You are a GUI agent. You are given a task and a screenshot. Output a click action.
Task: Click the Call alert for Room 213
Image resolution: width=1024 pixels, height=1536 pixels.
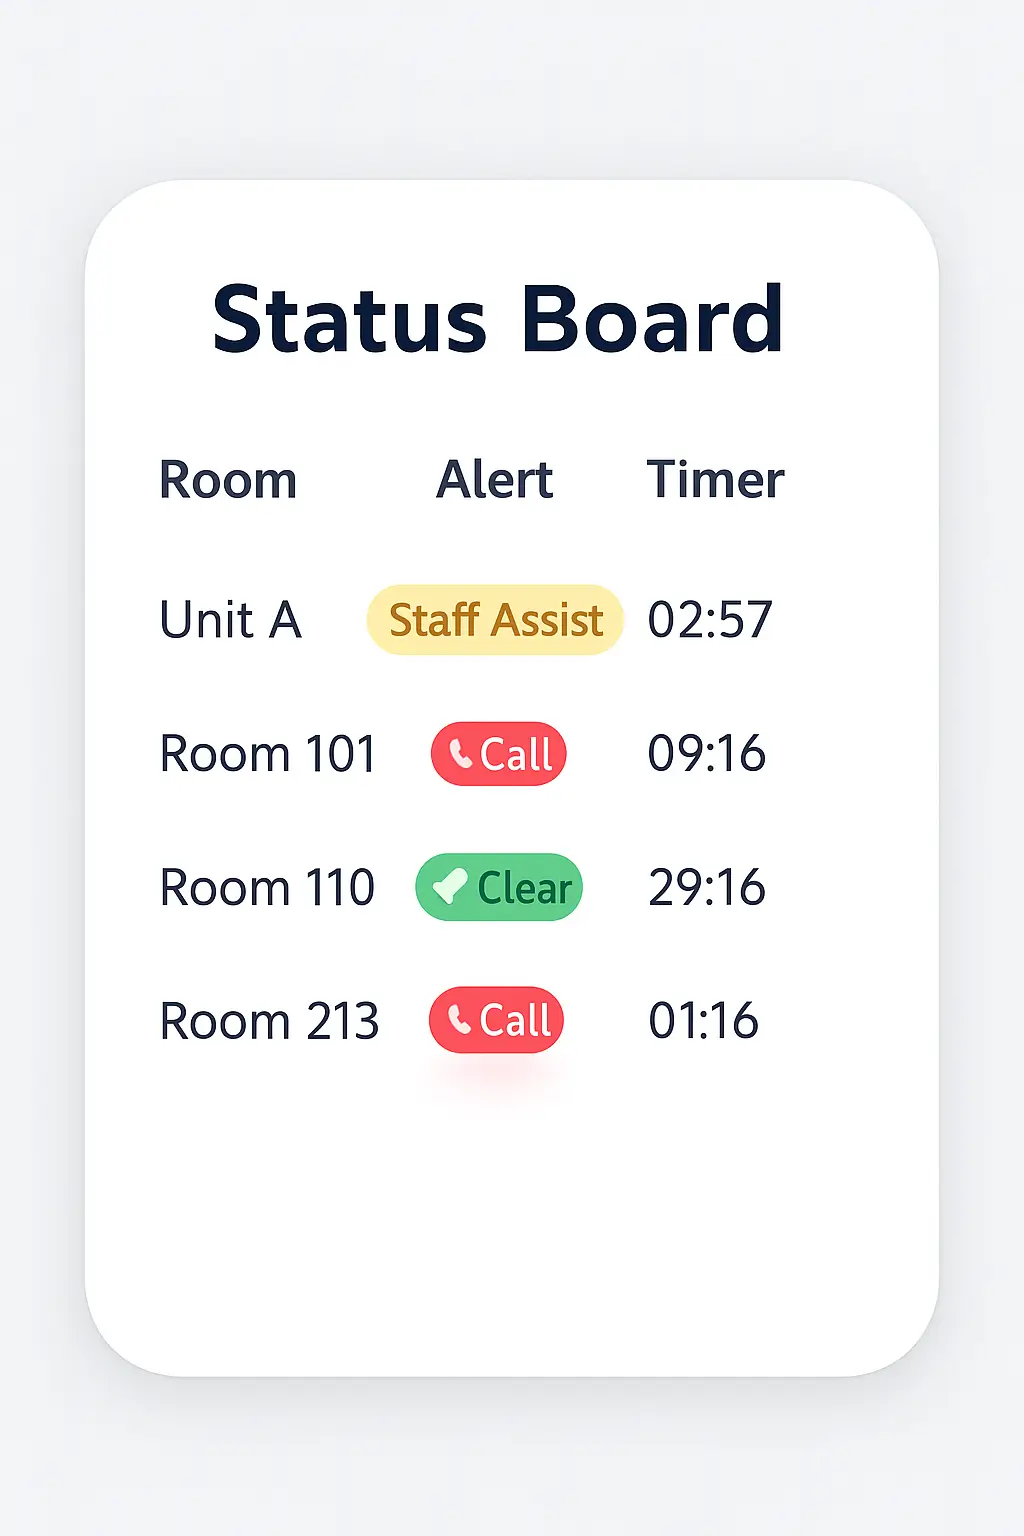(x=496, y=1020)
